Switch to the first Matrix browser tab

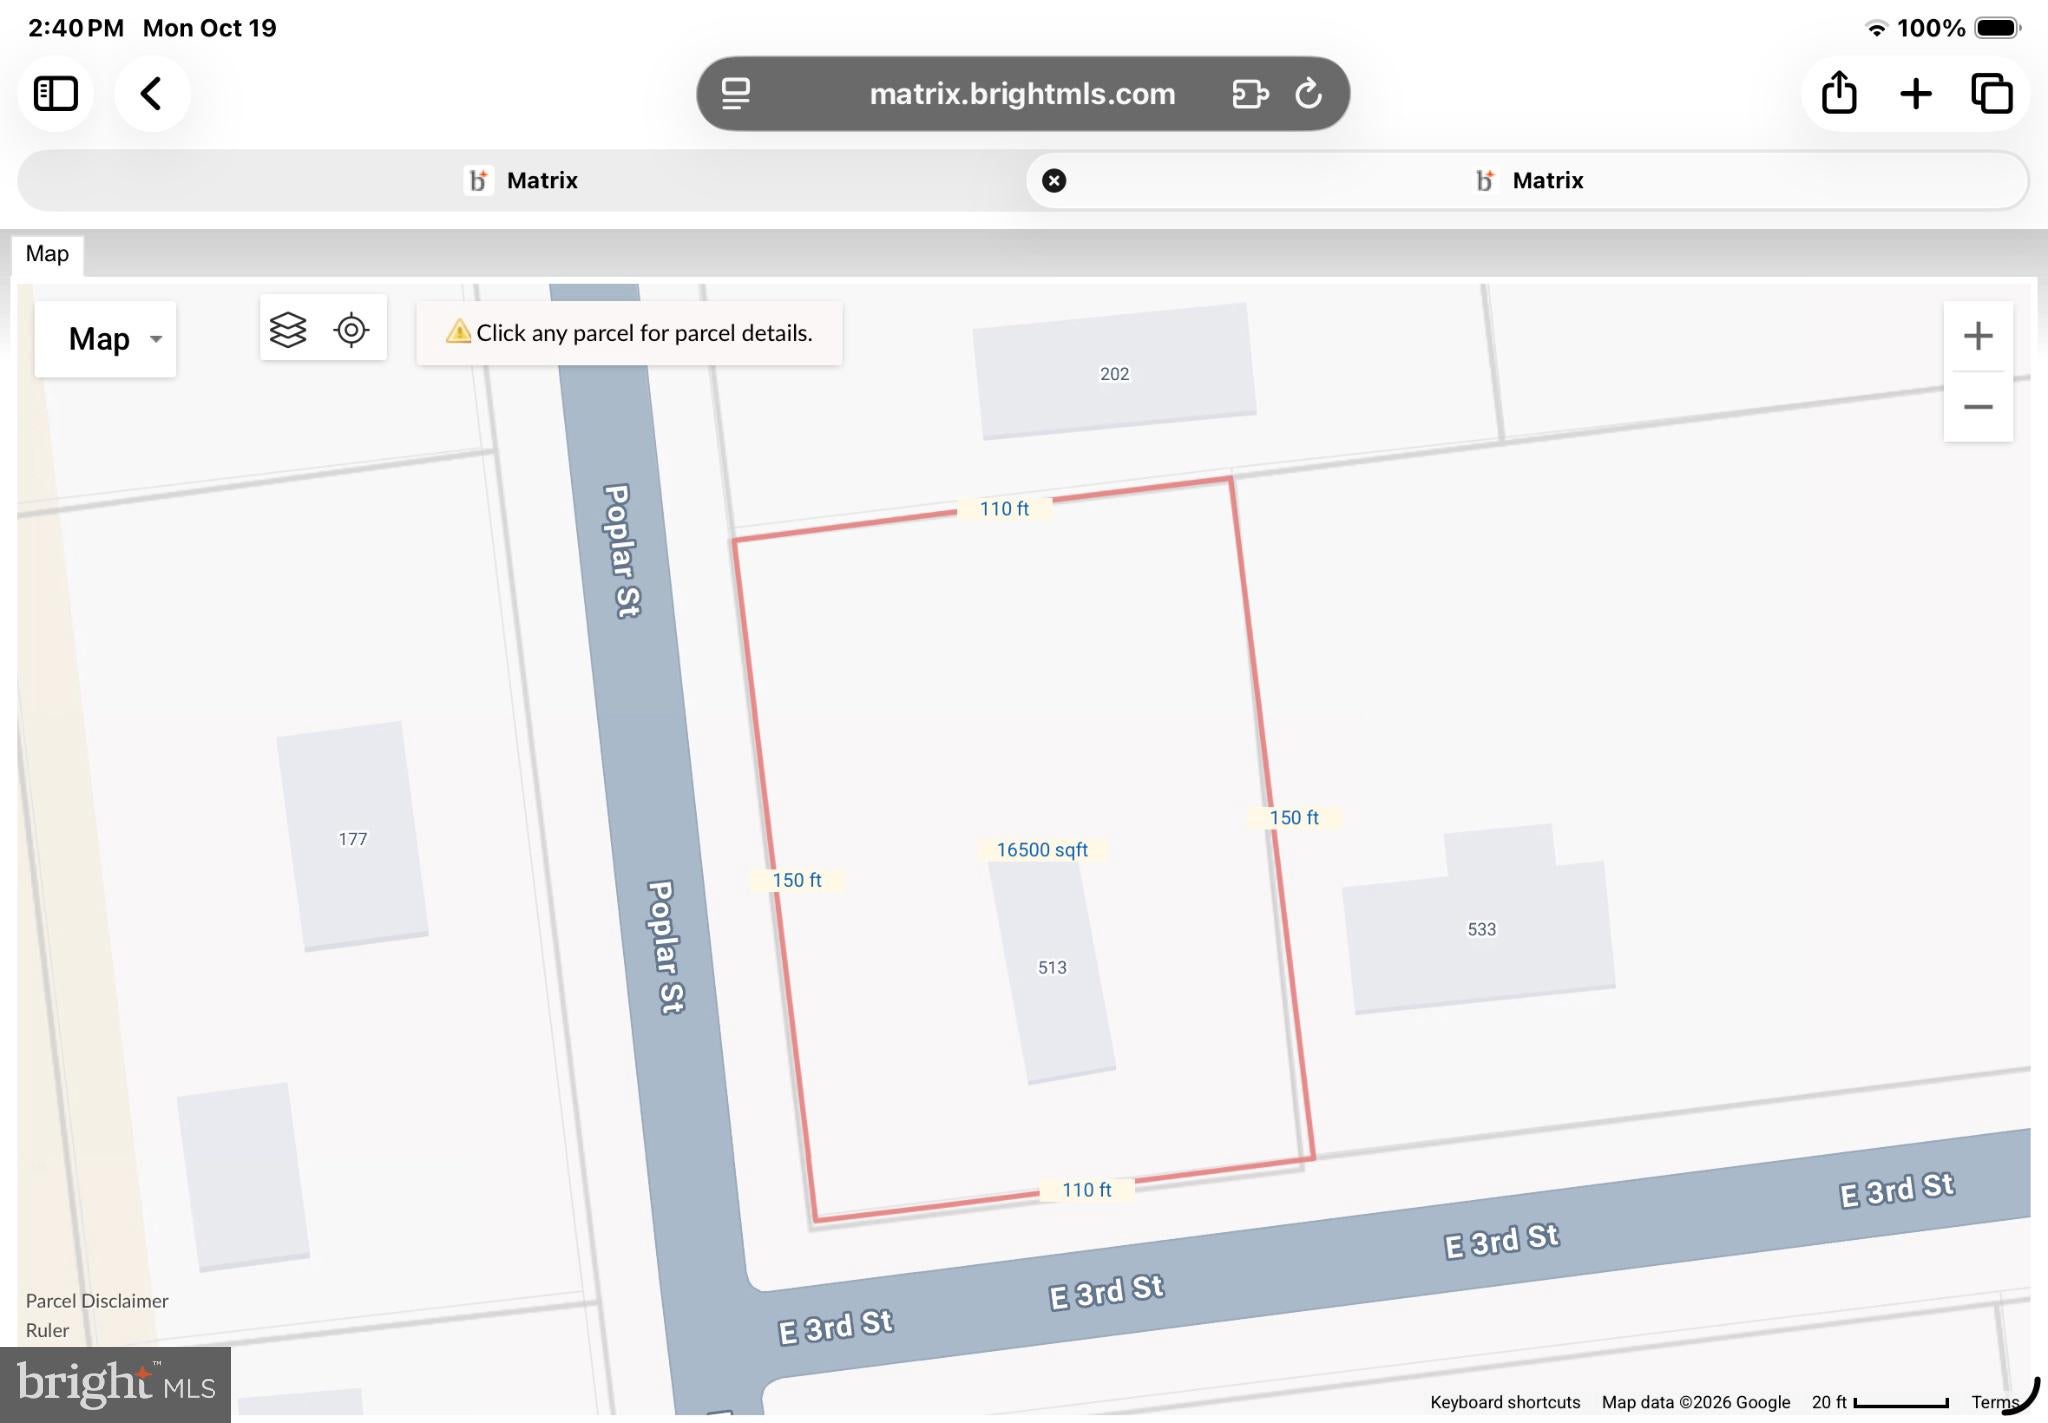tap(522, 180)
